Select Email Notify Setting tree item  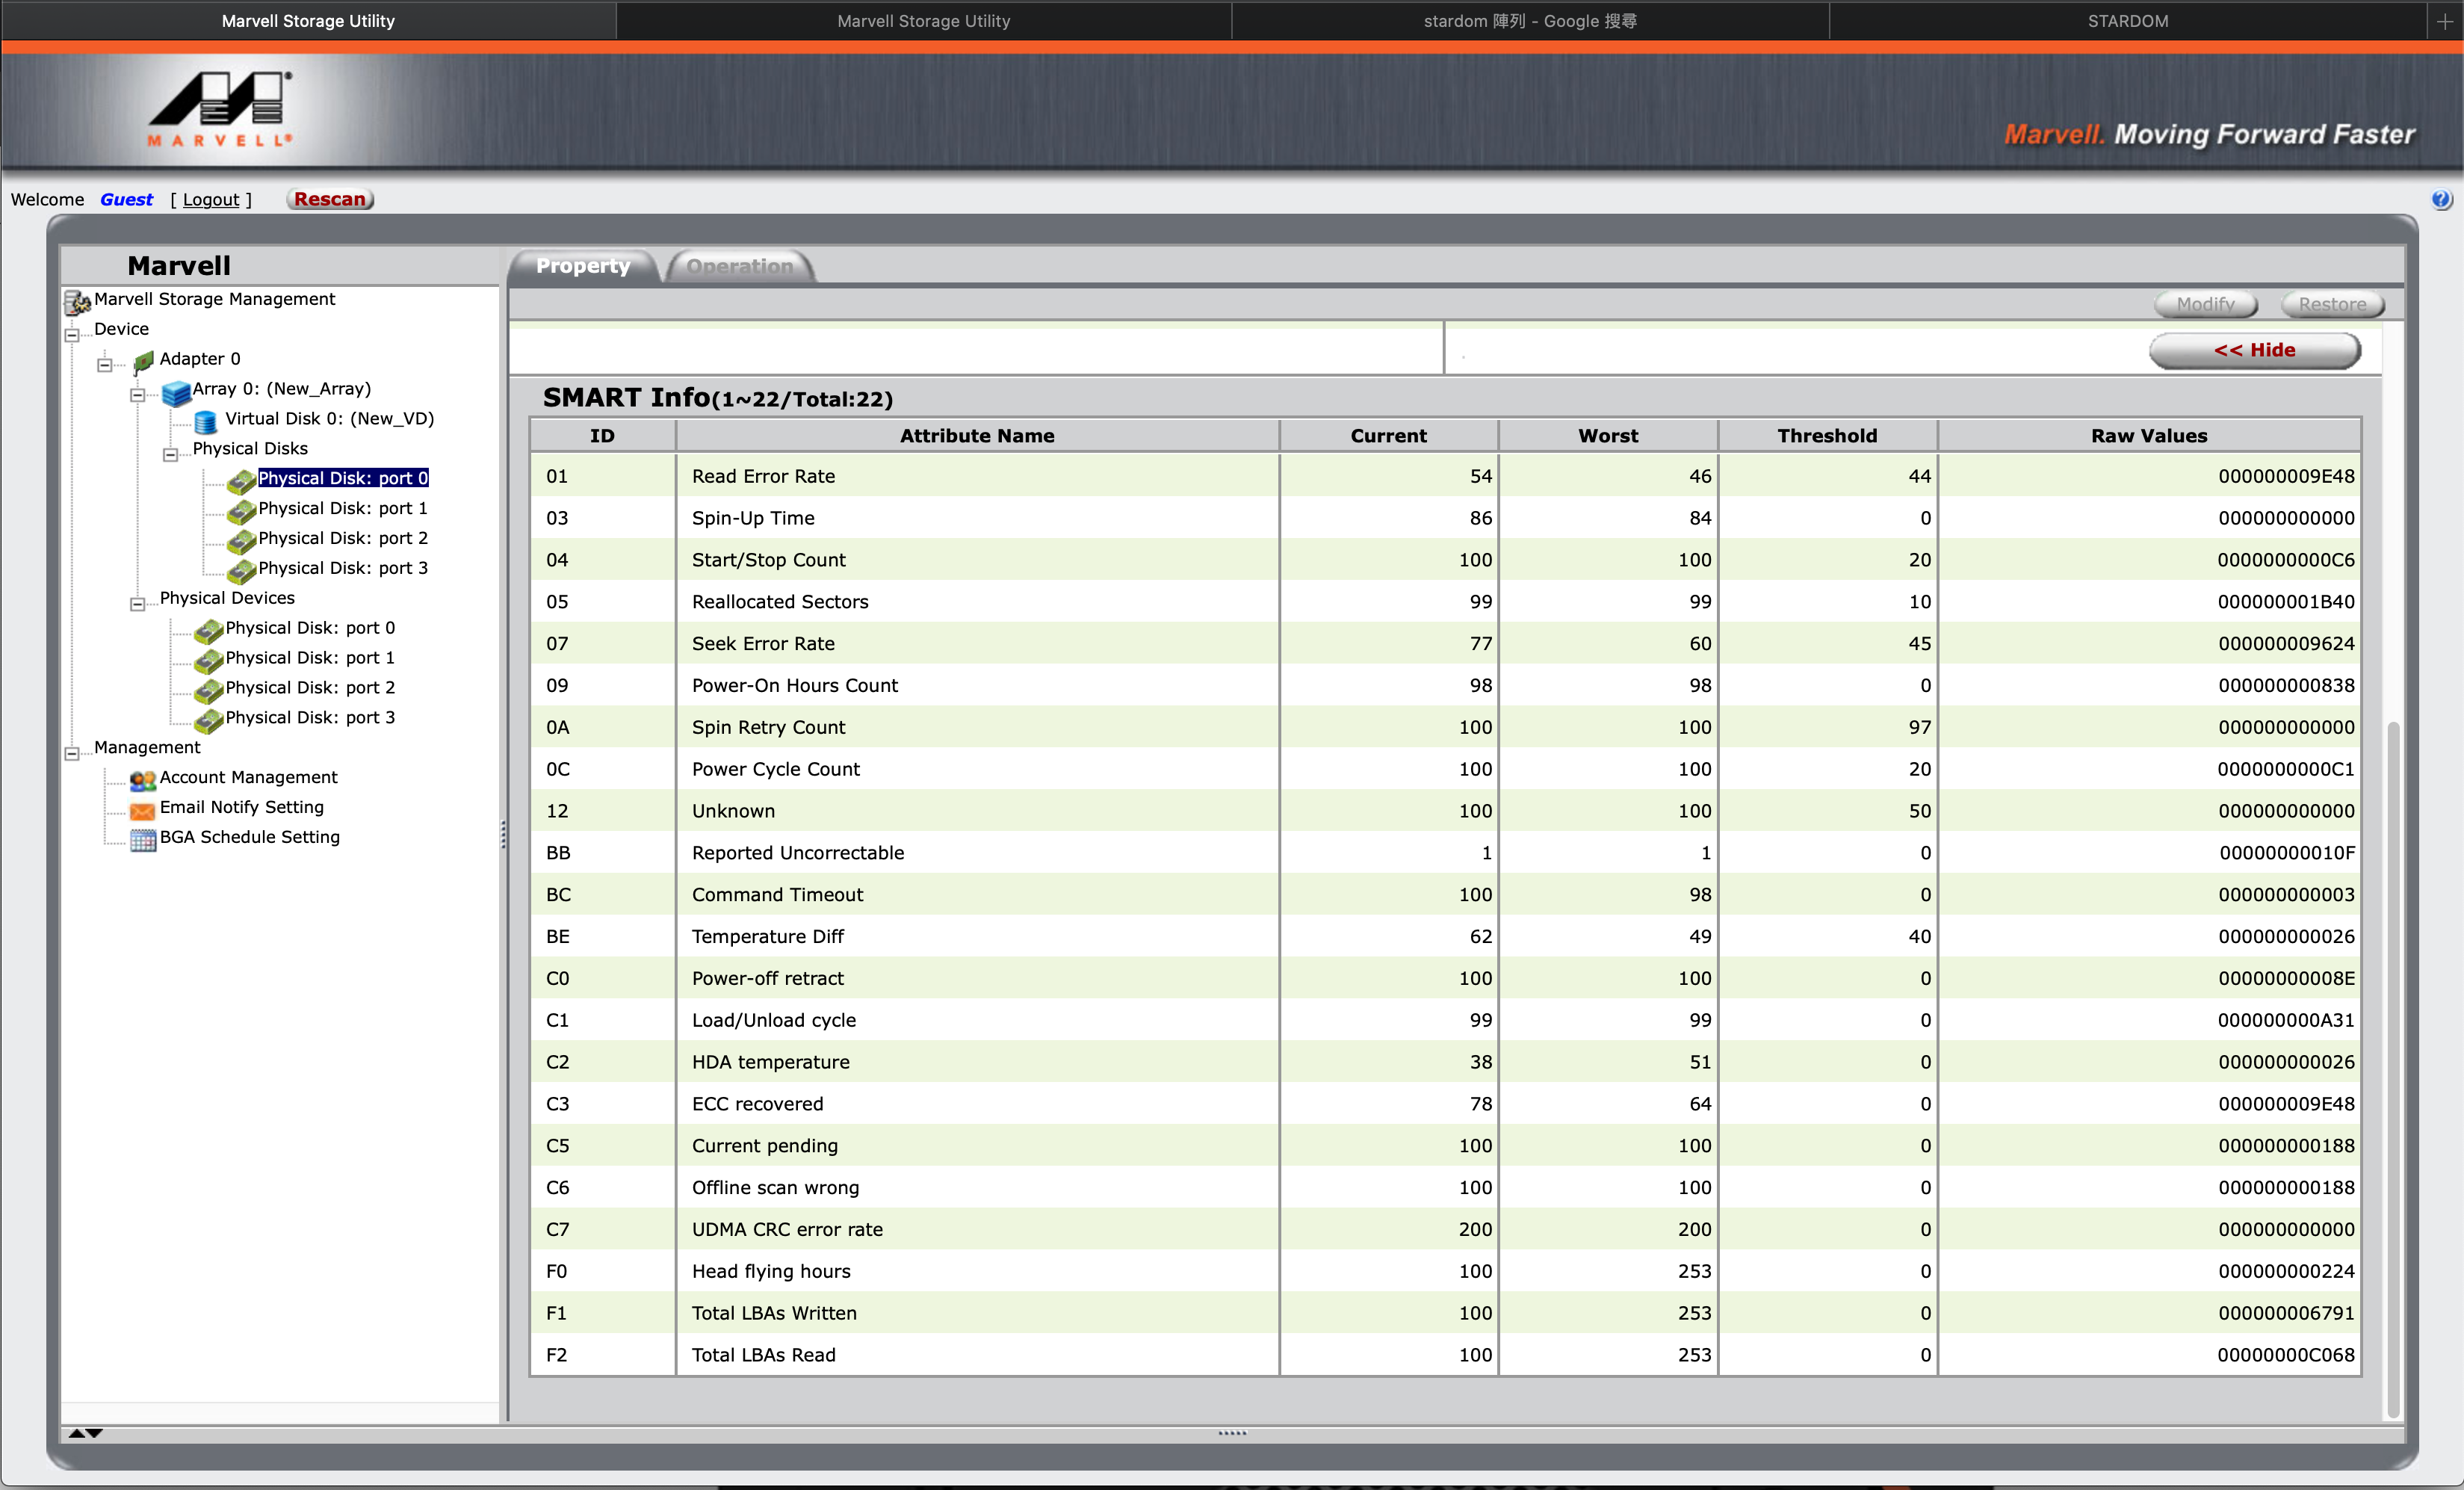[x=241, y=807]
